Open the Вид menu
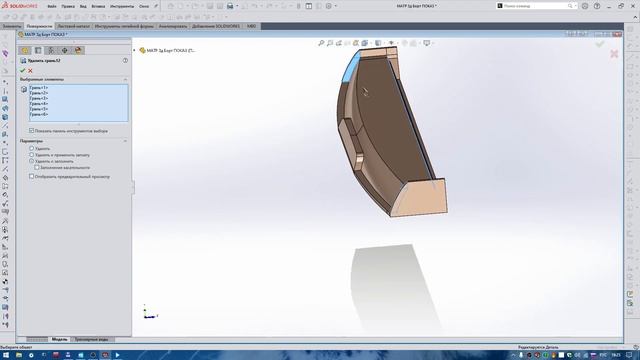640x360 pixels. [83, 7]
